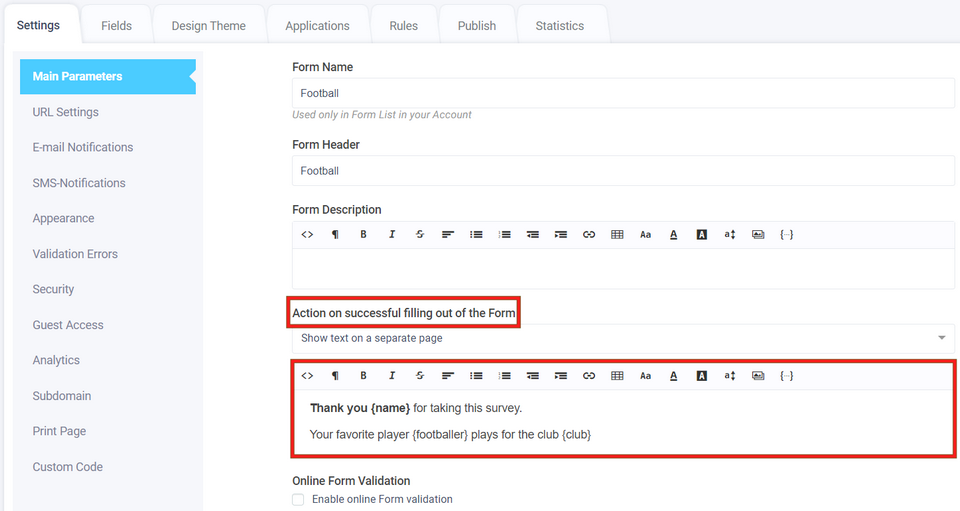
Task: Open 'Show text on a separate page' dropdown
Action: (623, 338)
